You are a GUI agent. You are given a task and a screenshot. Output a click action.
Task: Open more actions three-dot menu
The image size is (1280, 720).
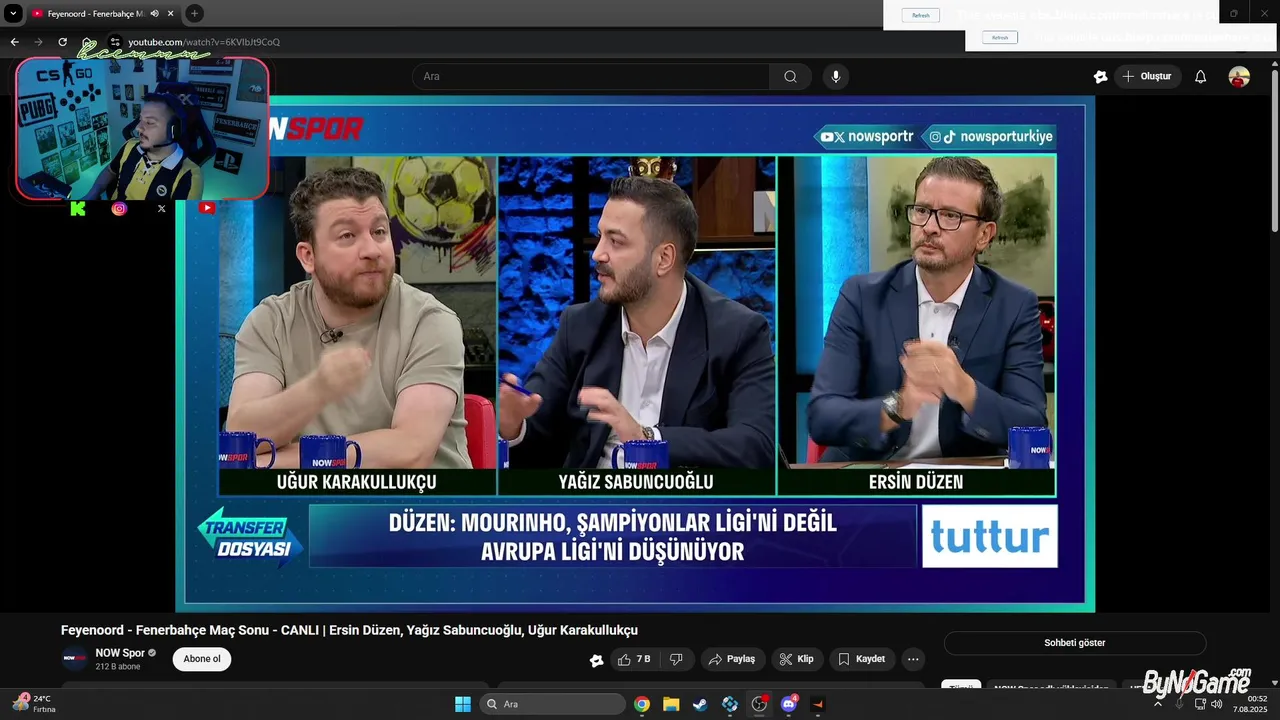point(912,659)
